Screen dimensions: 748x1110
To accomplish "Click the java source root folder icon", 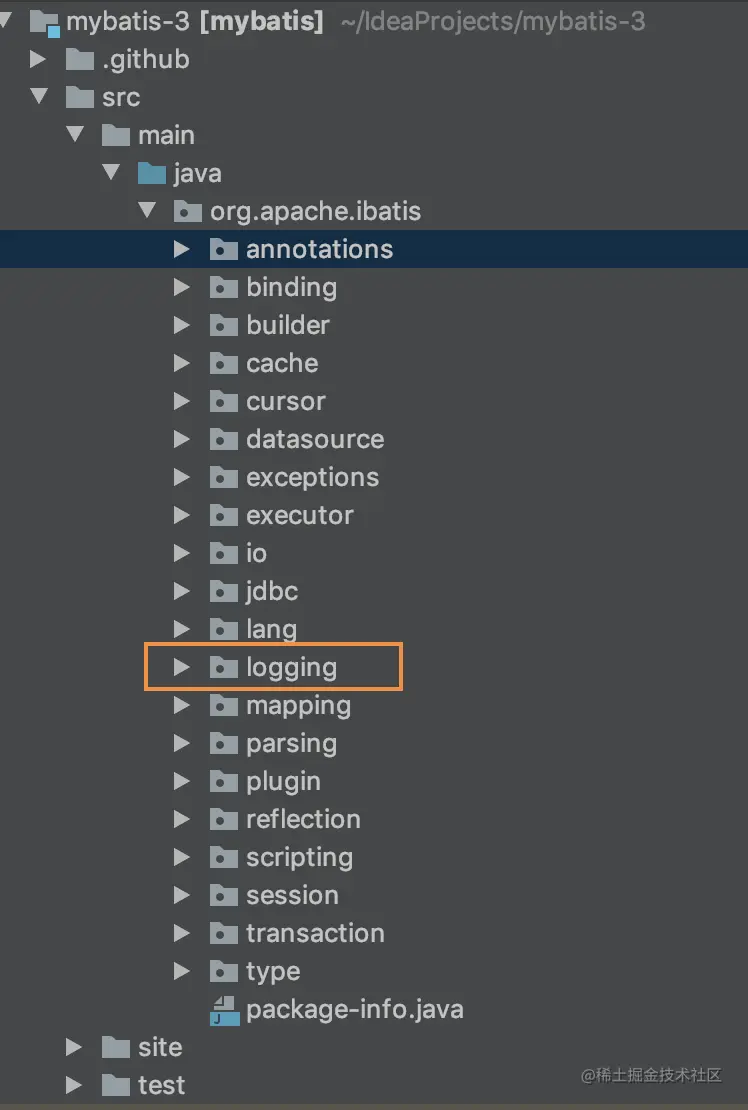I will tap(152, 174).
